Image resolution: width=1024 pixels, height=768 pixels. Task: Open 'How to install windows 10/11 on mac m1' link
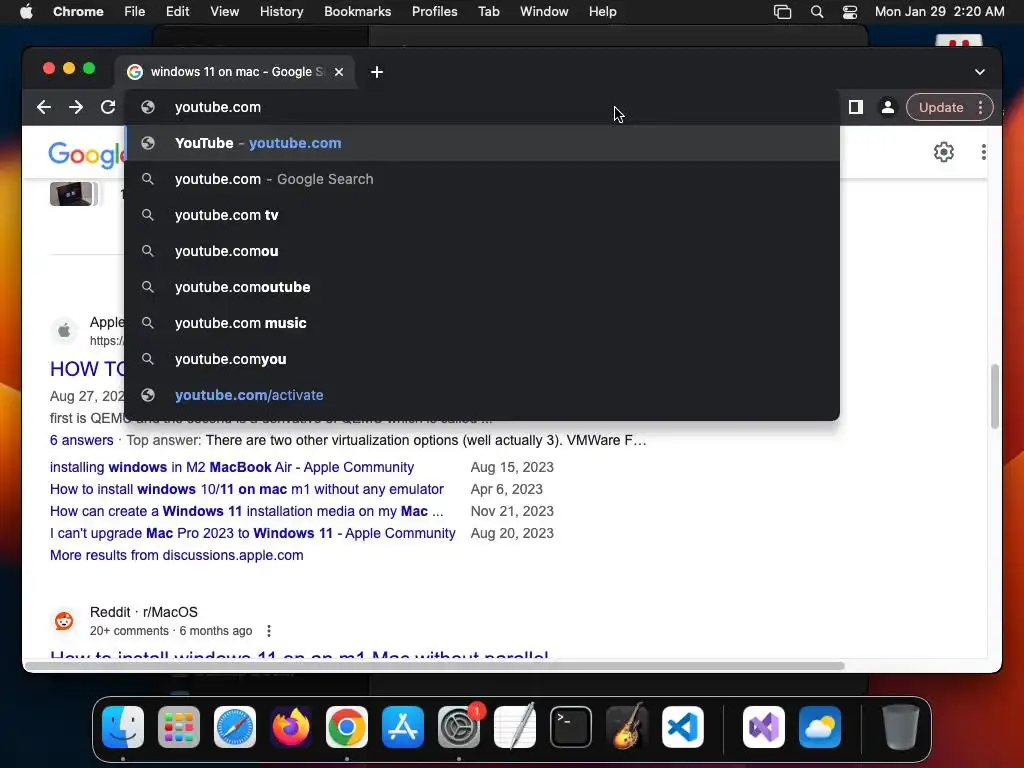247,489
